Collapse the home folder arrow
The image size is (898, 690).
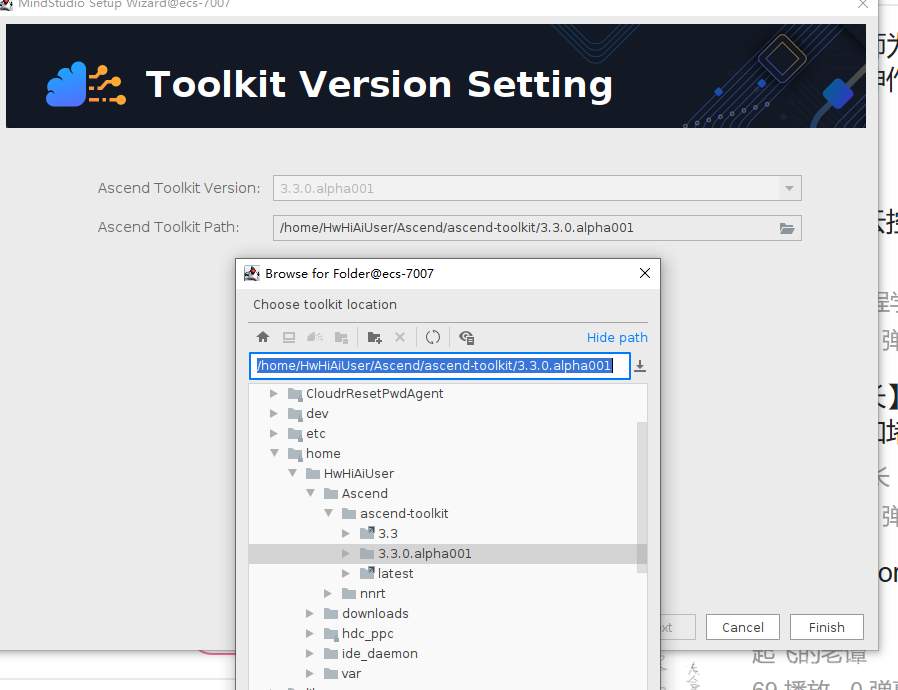click(274, 453)
